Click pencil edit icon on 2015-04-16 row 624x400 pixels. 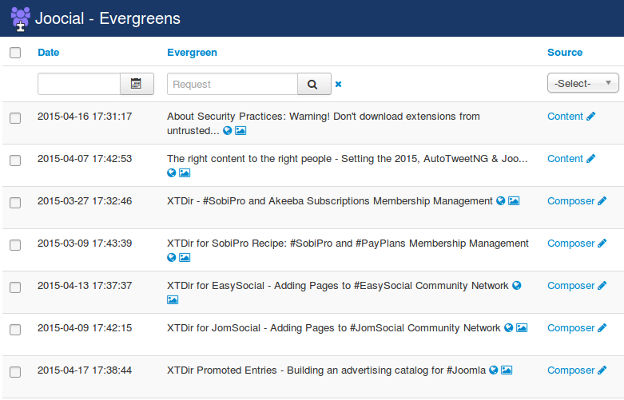pyautogui.click(x=591, y=116)
